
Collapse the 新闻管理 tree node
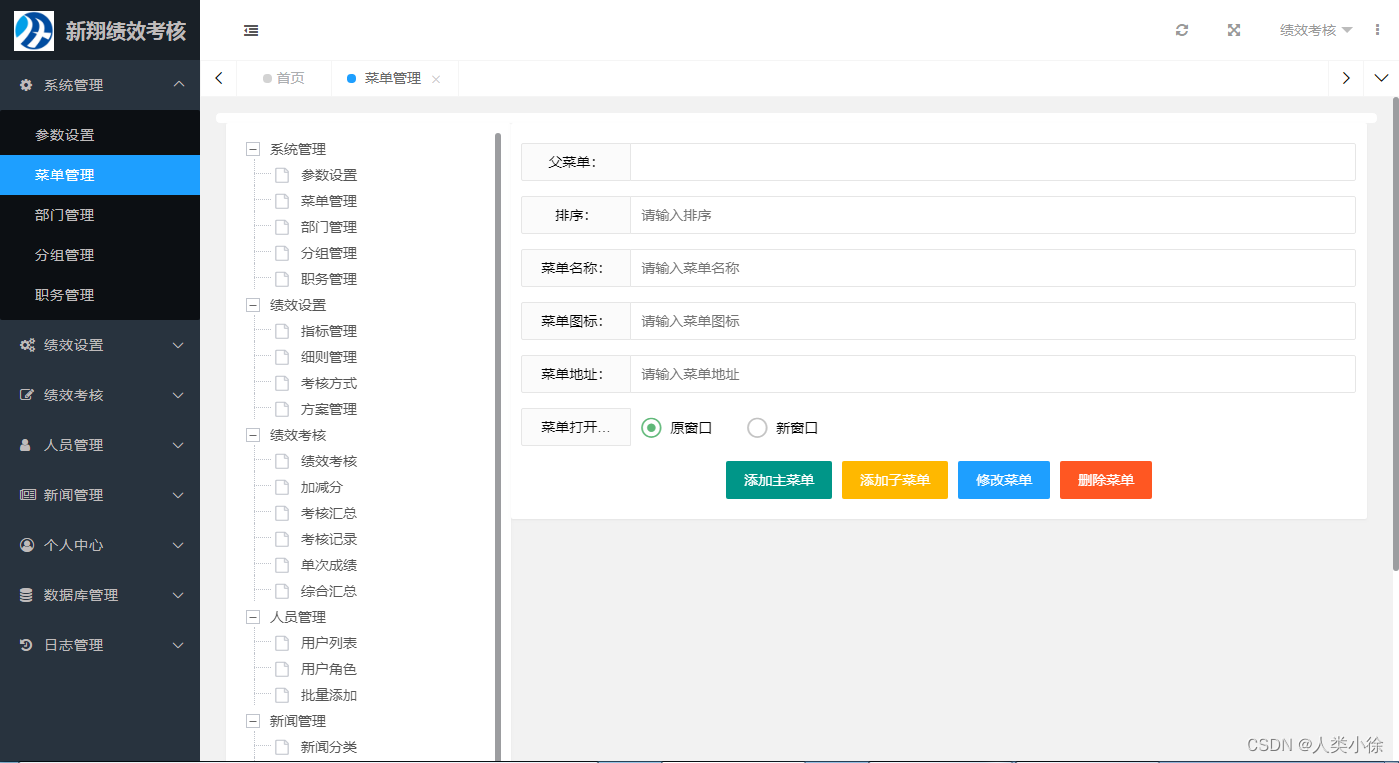pos(252,721)
